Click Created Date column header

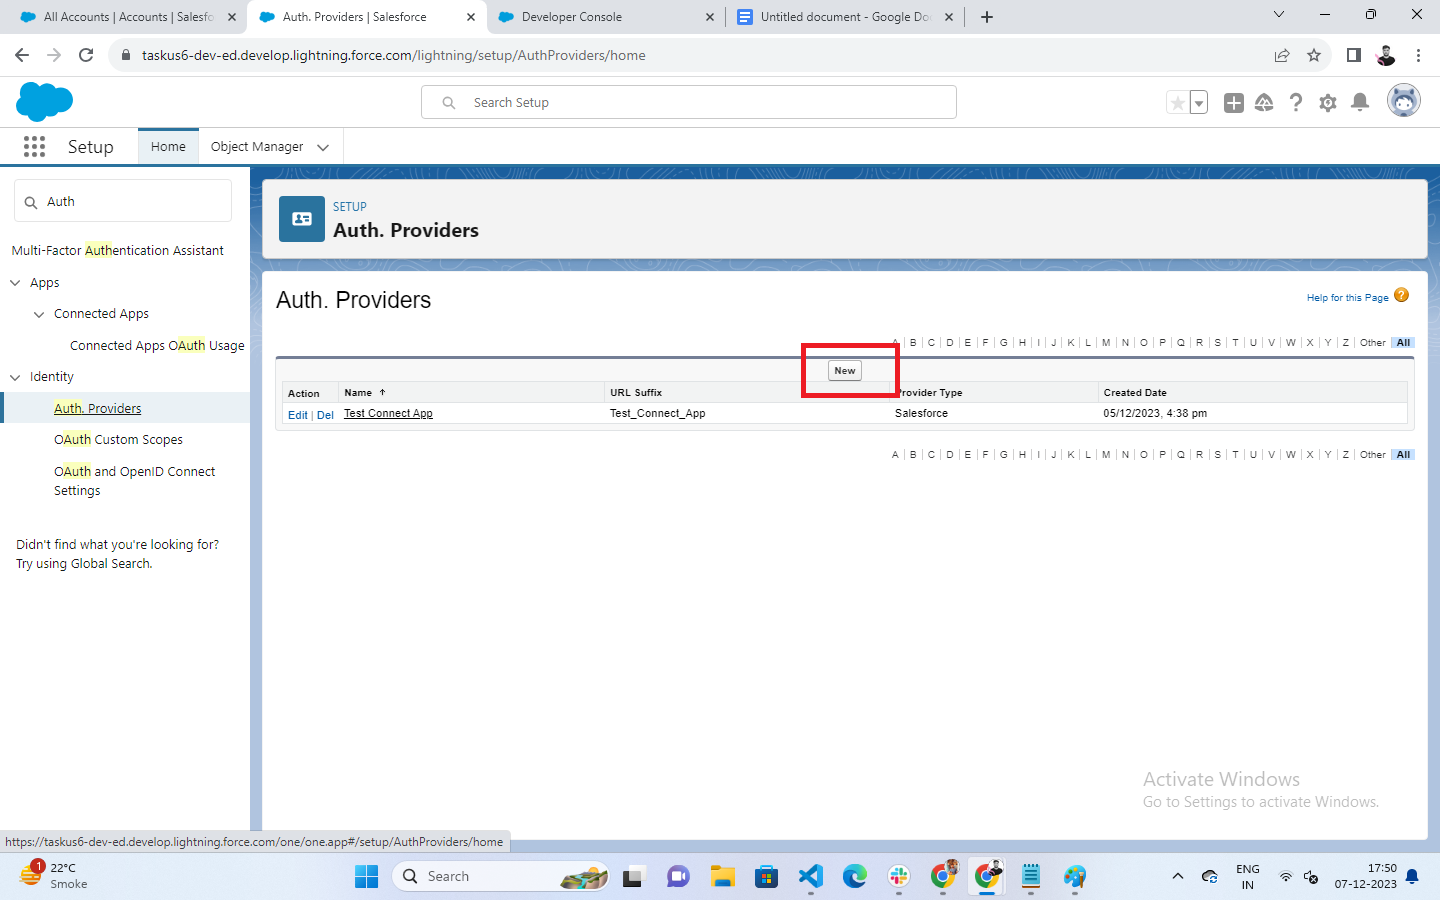coord(1135,393)
